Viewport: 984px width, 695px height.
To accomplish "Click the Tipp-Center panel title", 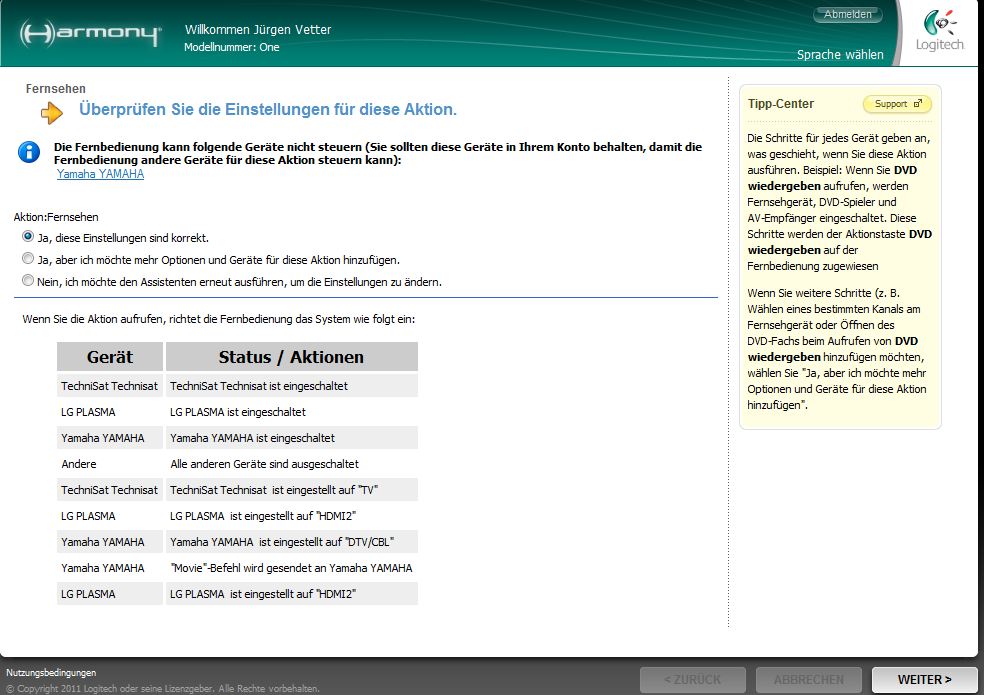I will click(x=781, y=104).
